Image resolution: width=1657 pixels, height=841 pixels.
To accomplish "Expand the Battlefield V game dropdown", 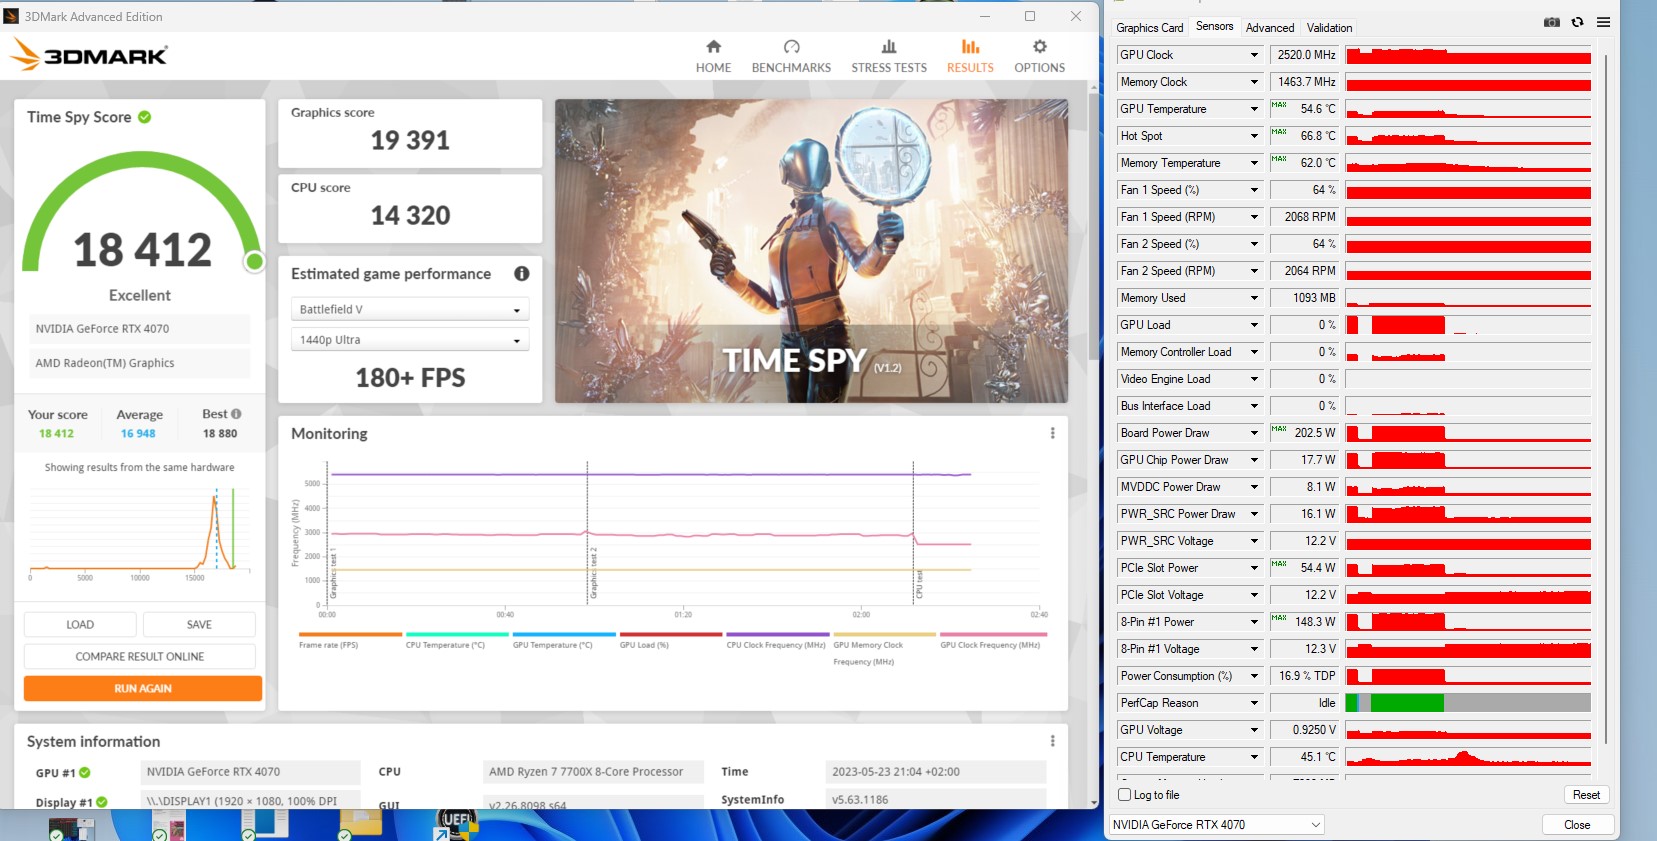I will click(409, 310).
